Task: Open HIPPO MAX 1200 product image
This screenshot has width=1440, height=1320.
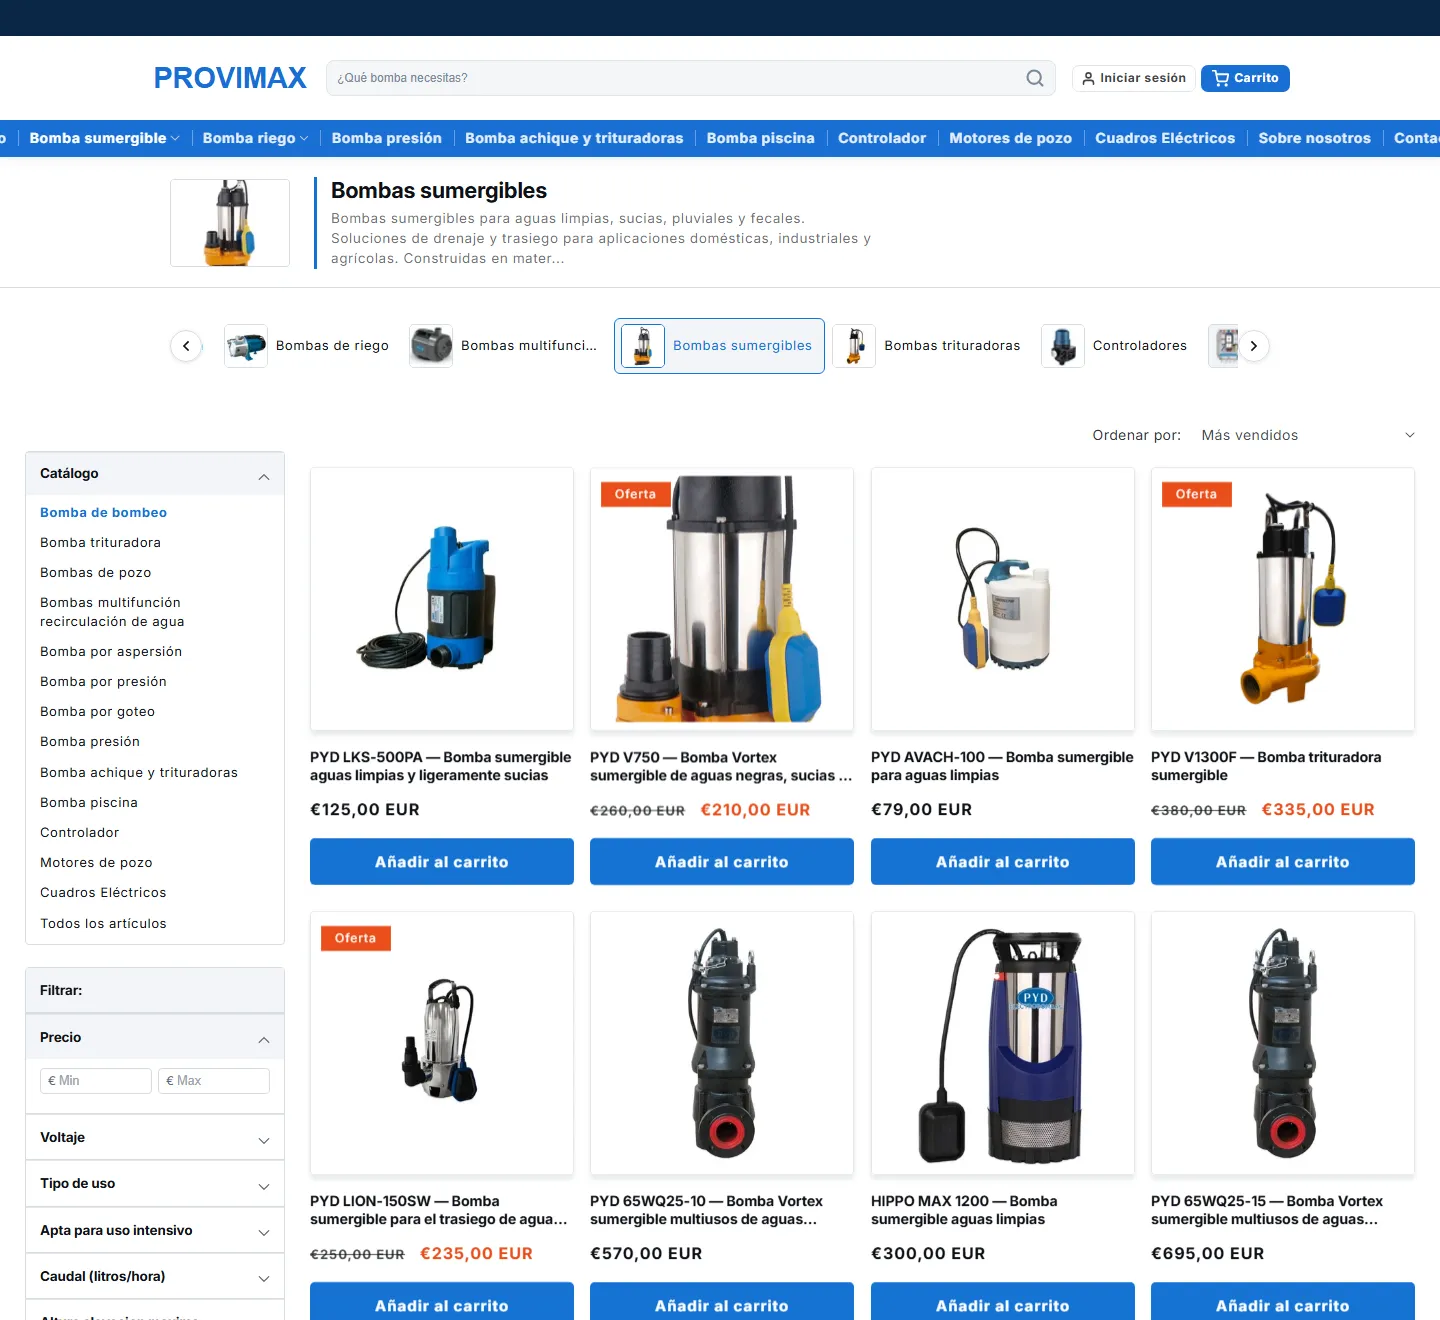Action: [1003, 1043]
